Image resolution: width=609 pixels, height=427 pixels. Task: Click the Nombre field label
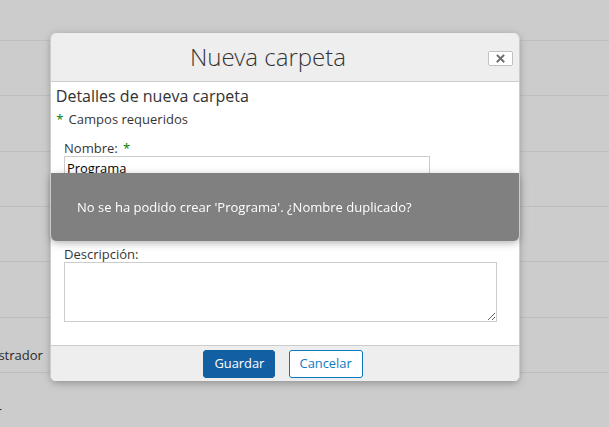tap(90, 148)
